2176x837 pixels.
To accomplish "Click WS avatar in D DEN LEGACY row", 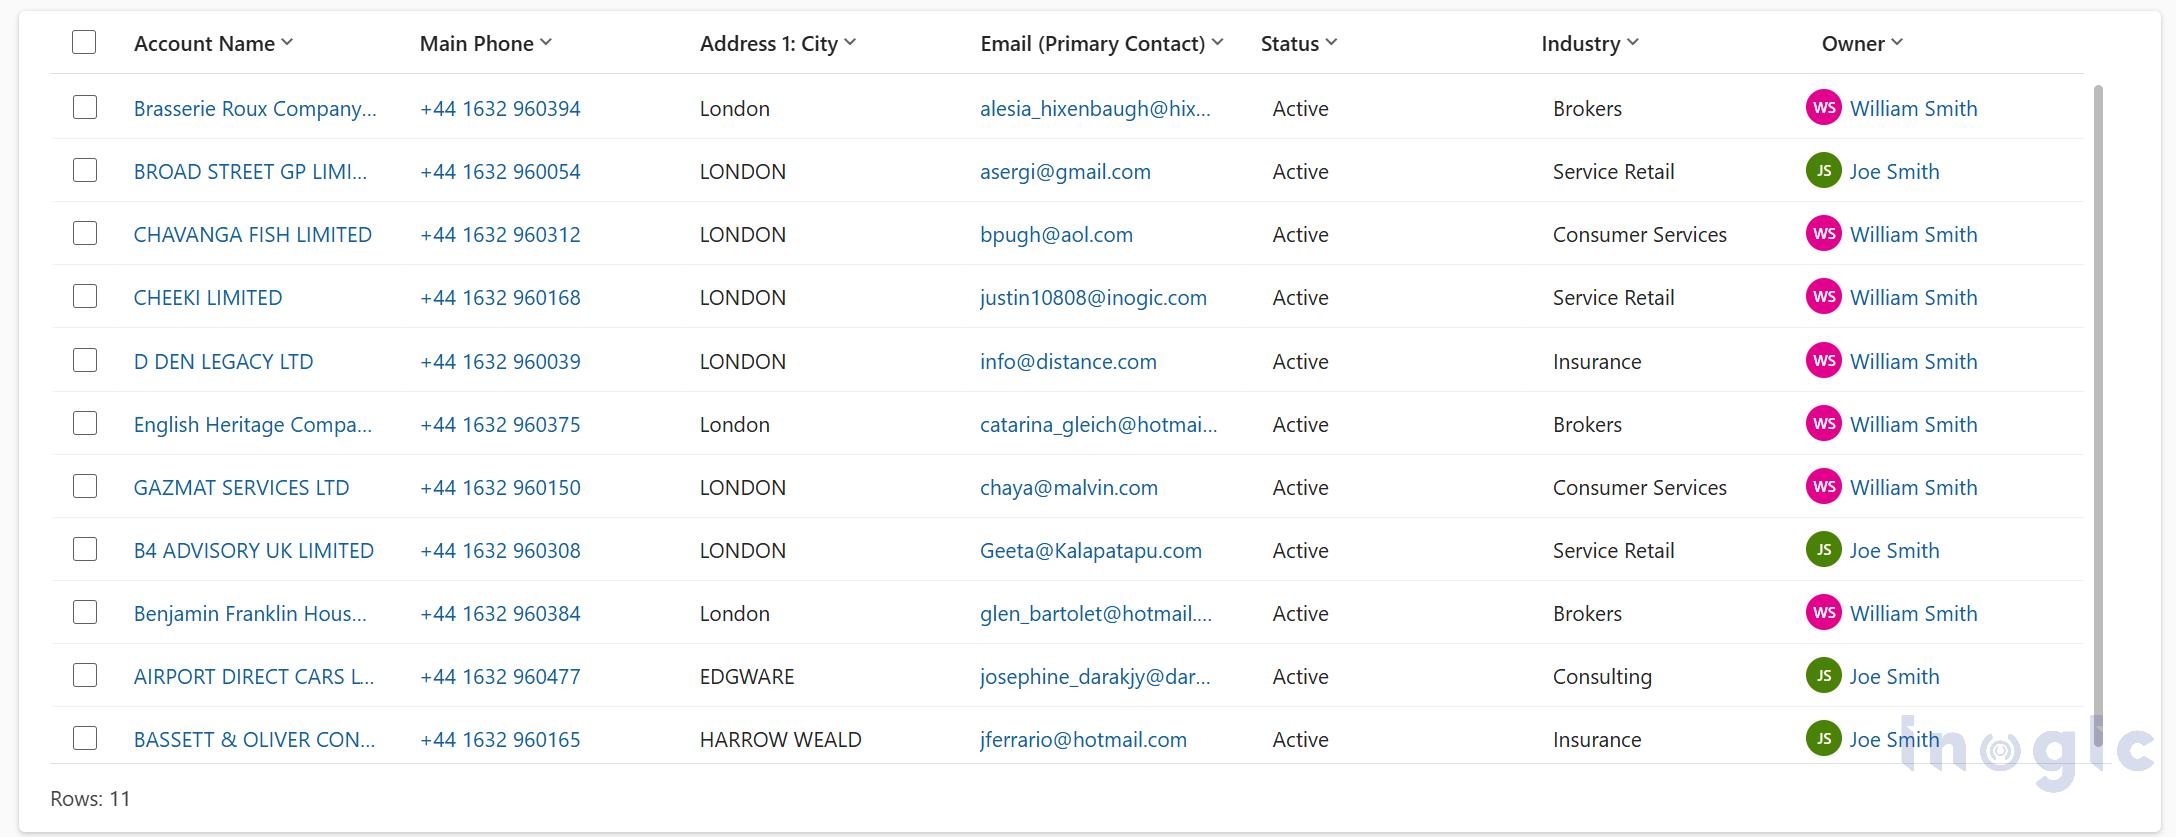I will pos(1823,361).
